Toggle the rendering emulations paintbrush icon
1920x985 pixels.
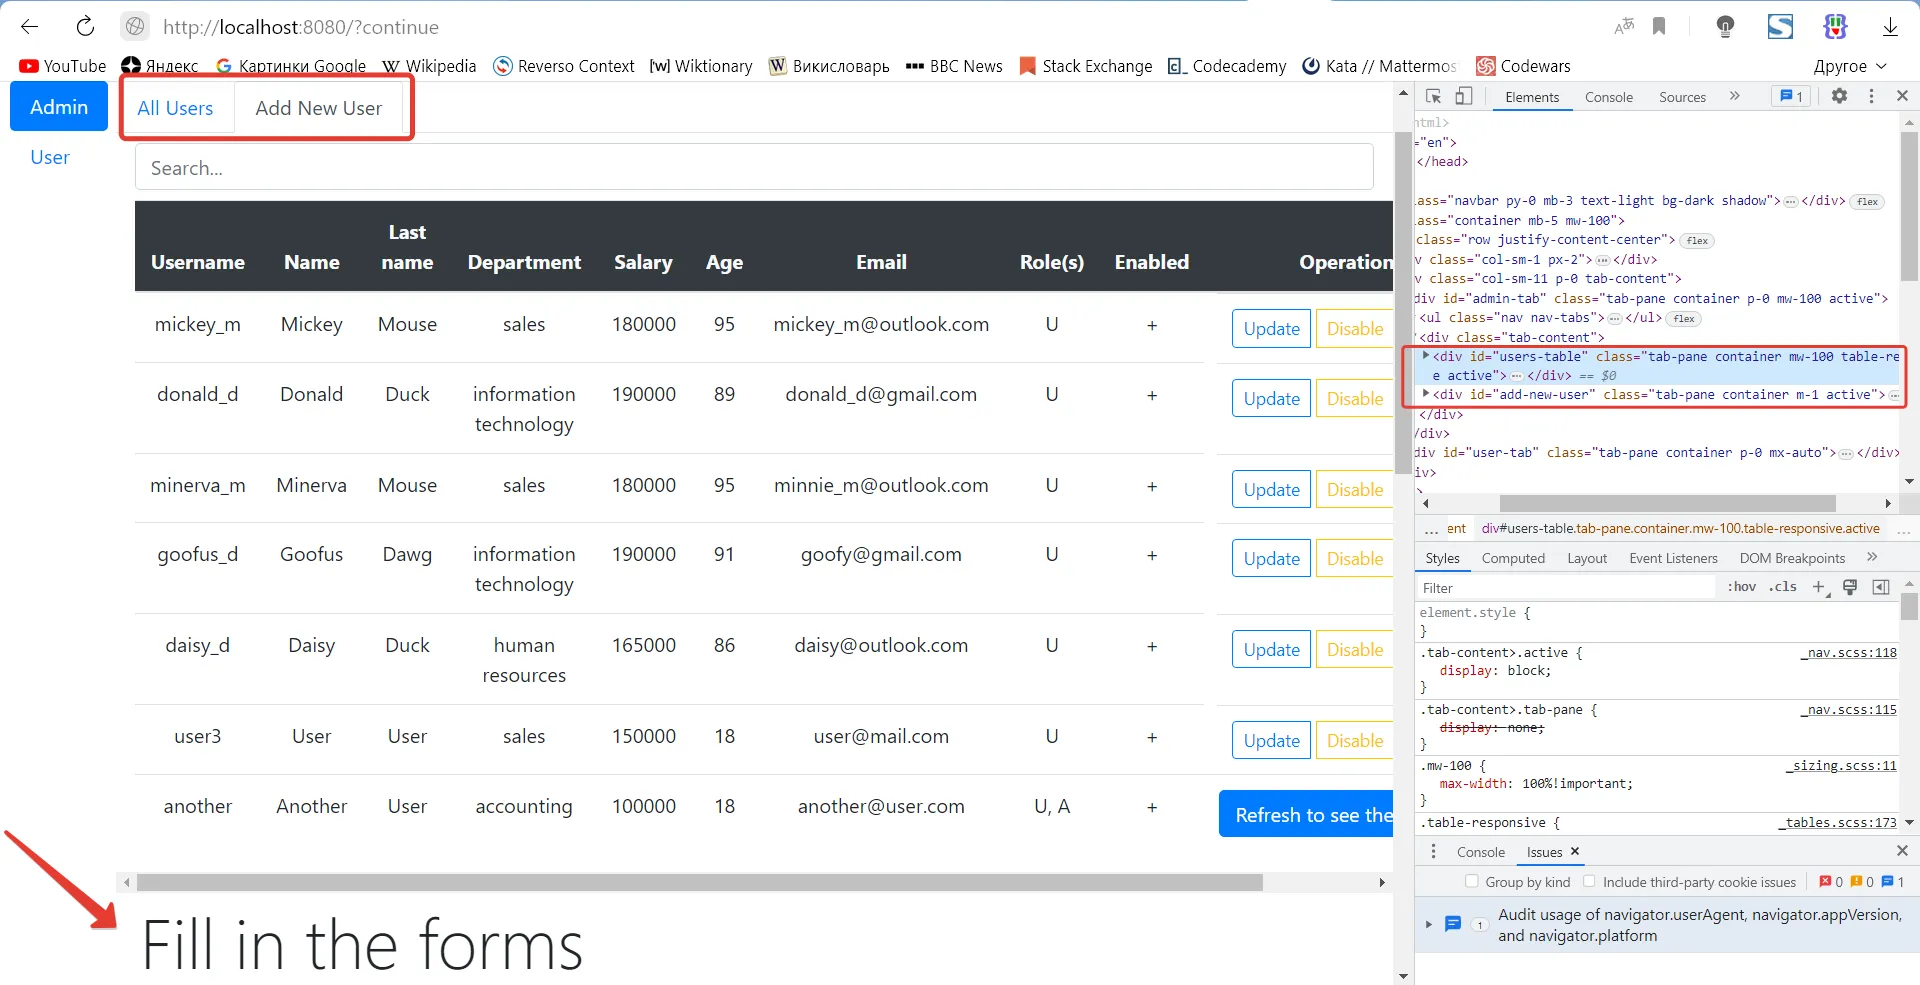click(1850, 587)
